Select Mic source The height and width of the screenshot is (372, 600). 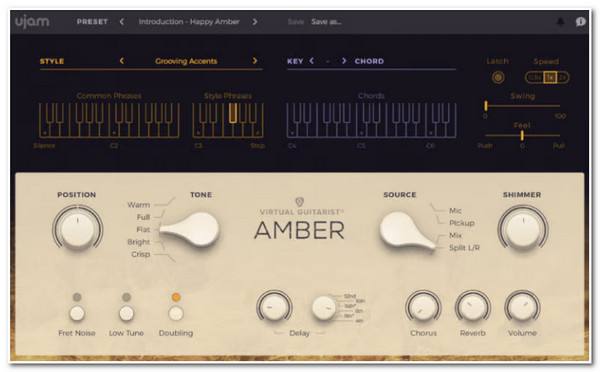click(x=455, y=210)
